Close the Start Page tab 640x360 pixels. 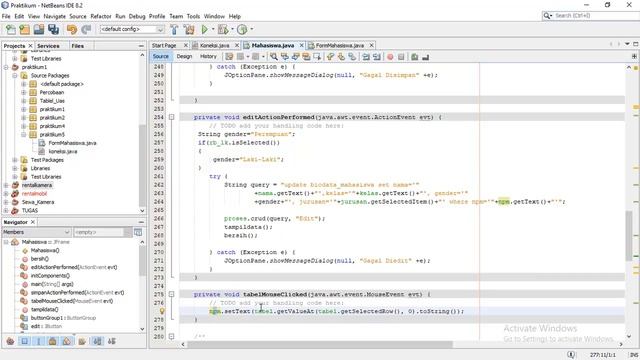click(x=186, y=45)
